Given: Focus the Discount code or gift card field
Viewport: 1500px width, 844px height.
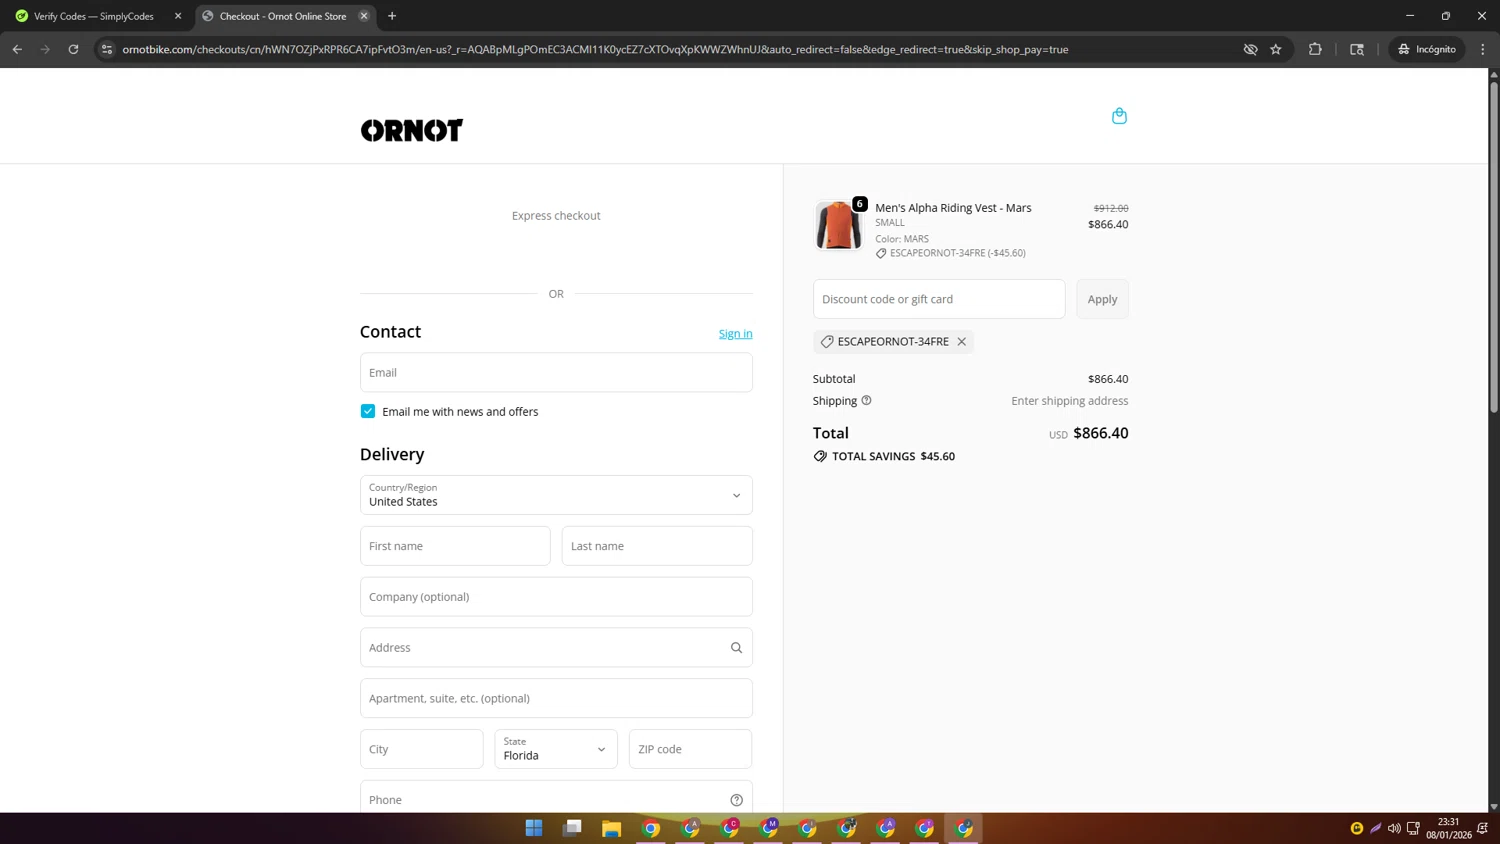Looking at the screenshot, I should pos(939,299).
